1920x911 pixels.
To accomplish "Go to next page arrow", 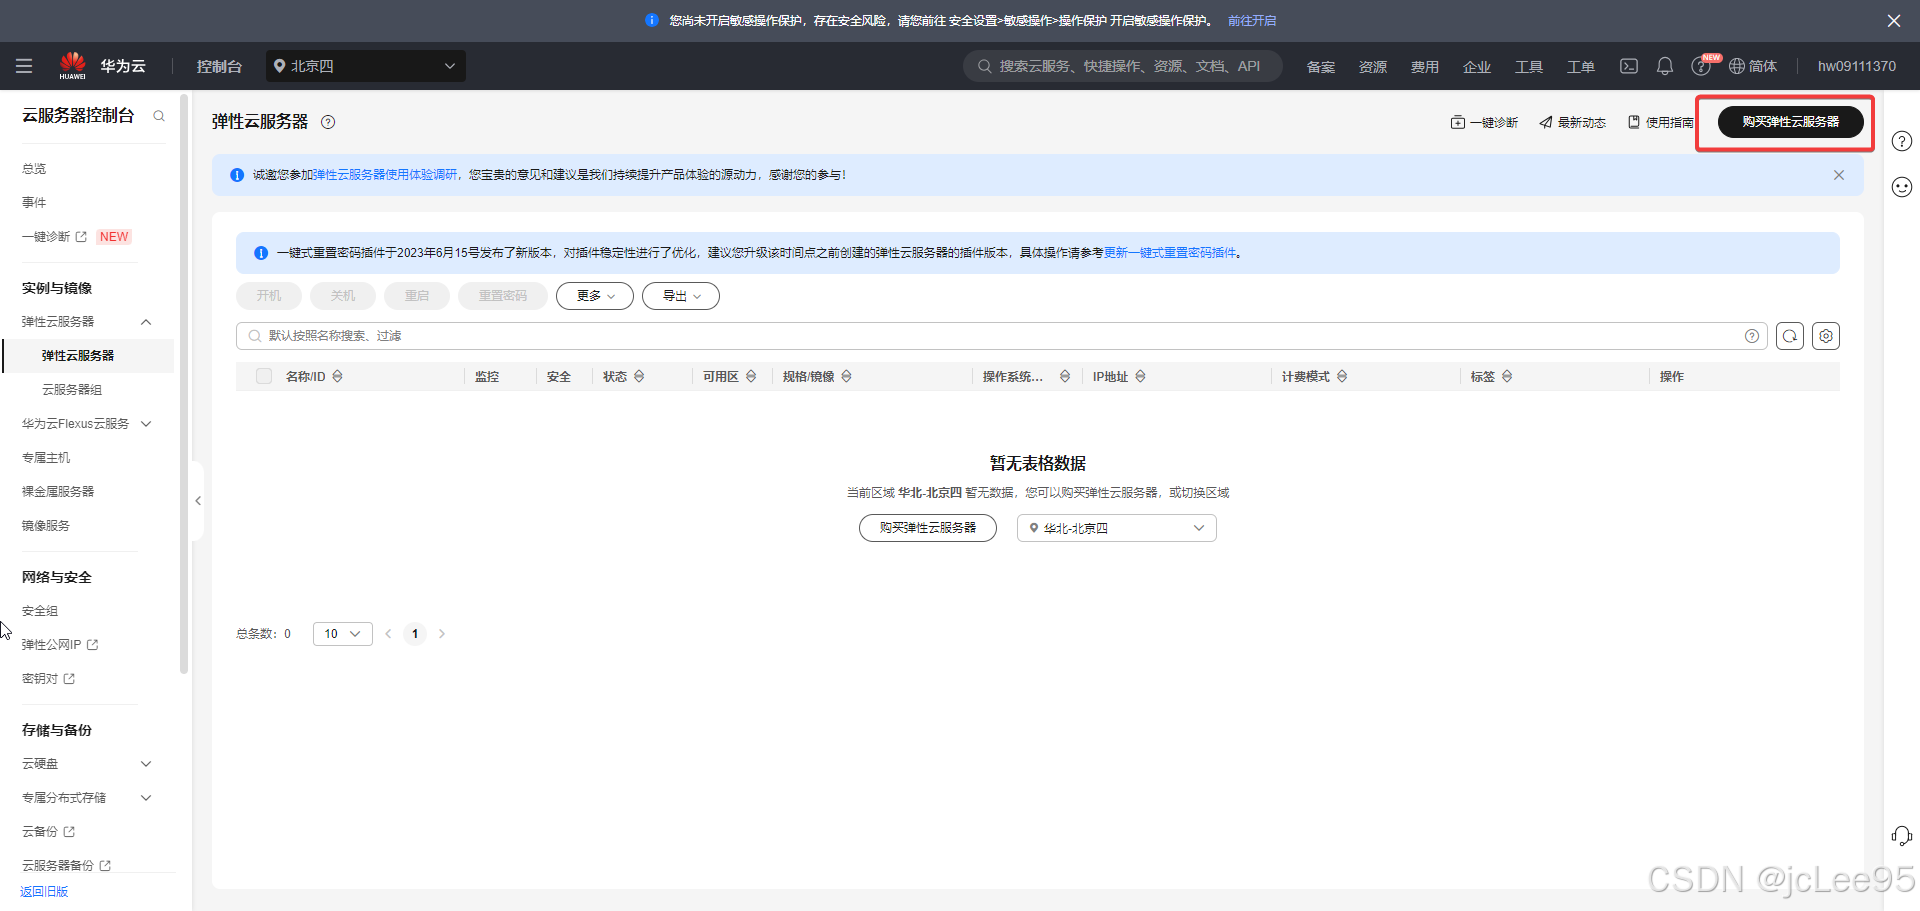I will click(442, 634).
